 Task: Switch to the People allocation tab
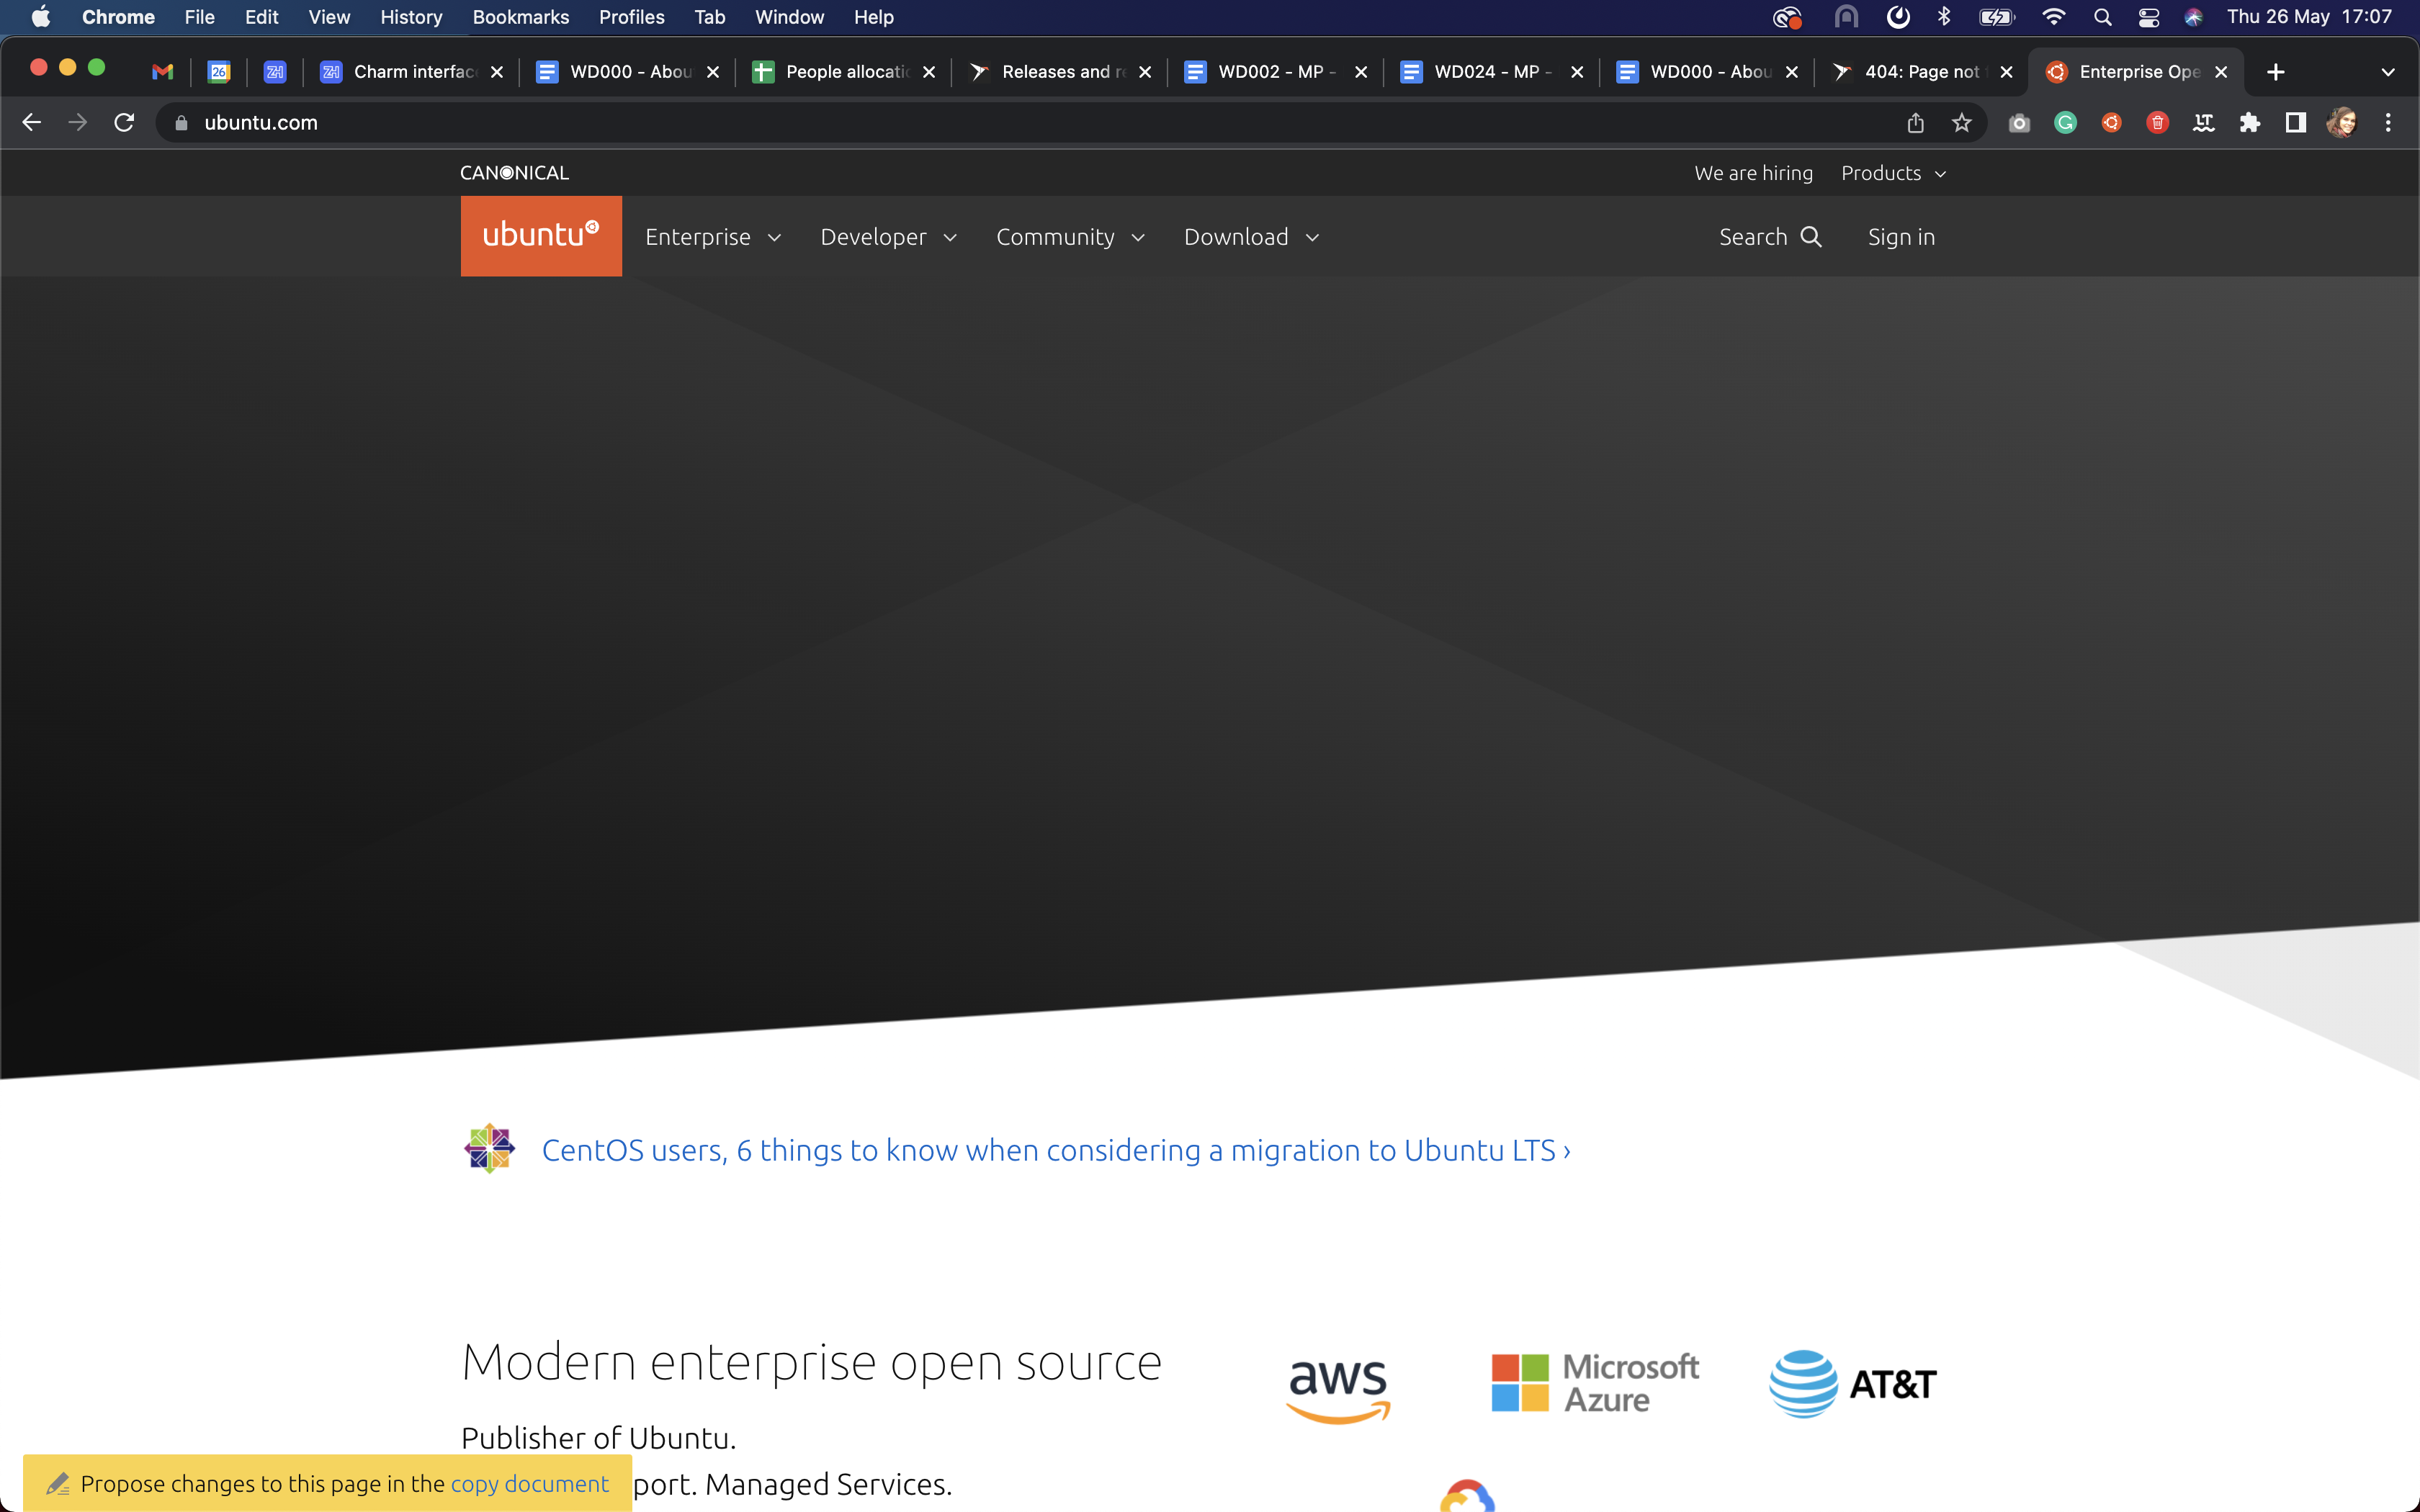pos(845,71)
